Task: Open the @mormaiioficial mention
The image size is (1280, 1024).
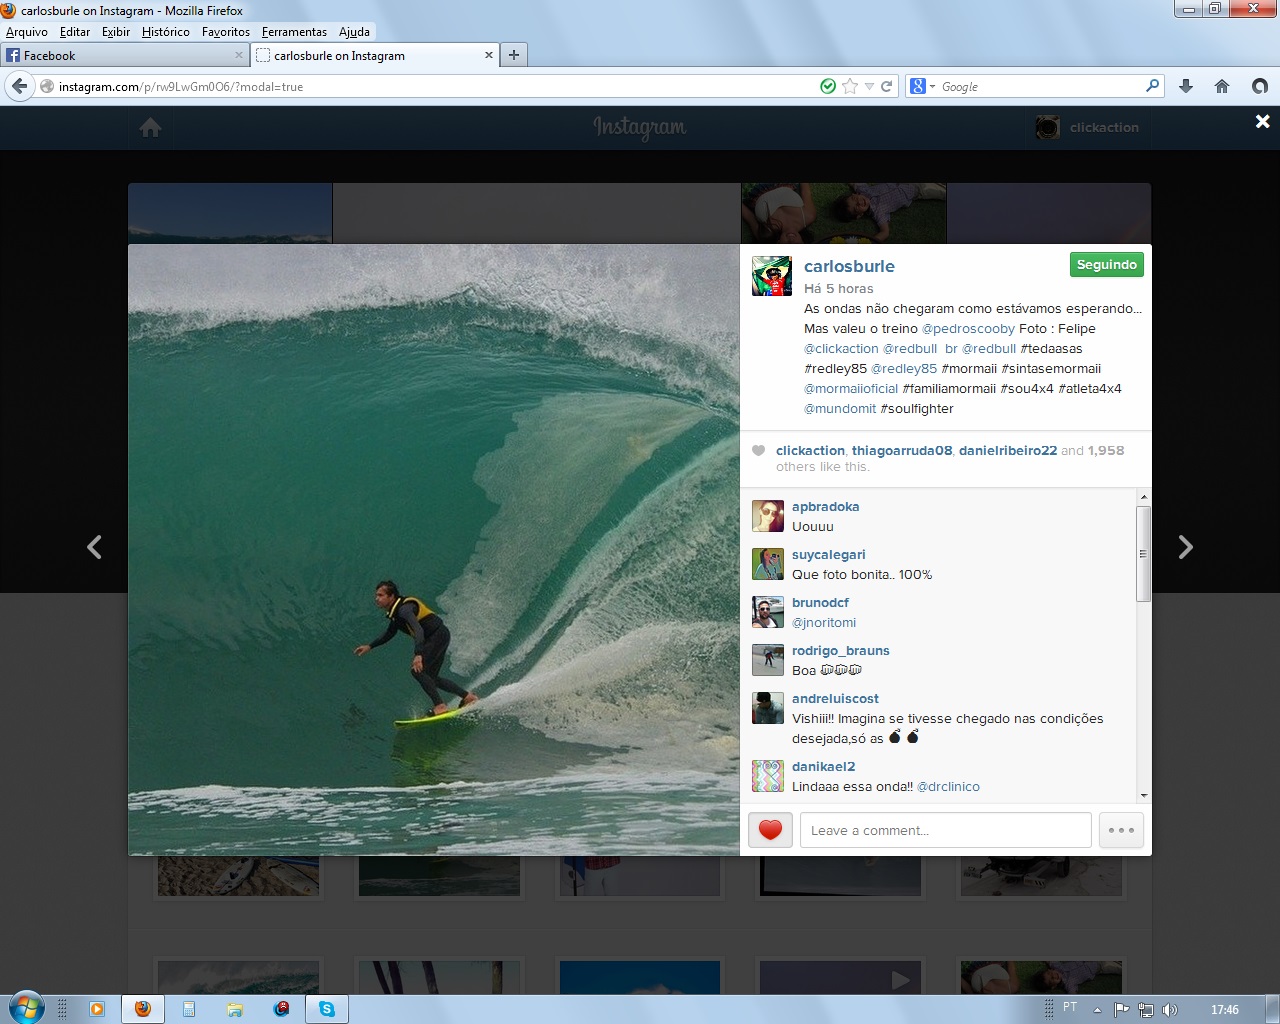Action: [851, 389]
